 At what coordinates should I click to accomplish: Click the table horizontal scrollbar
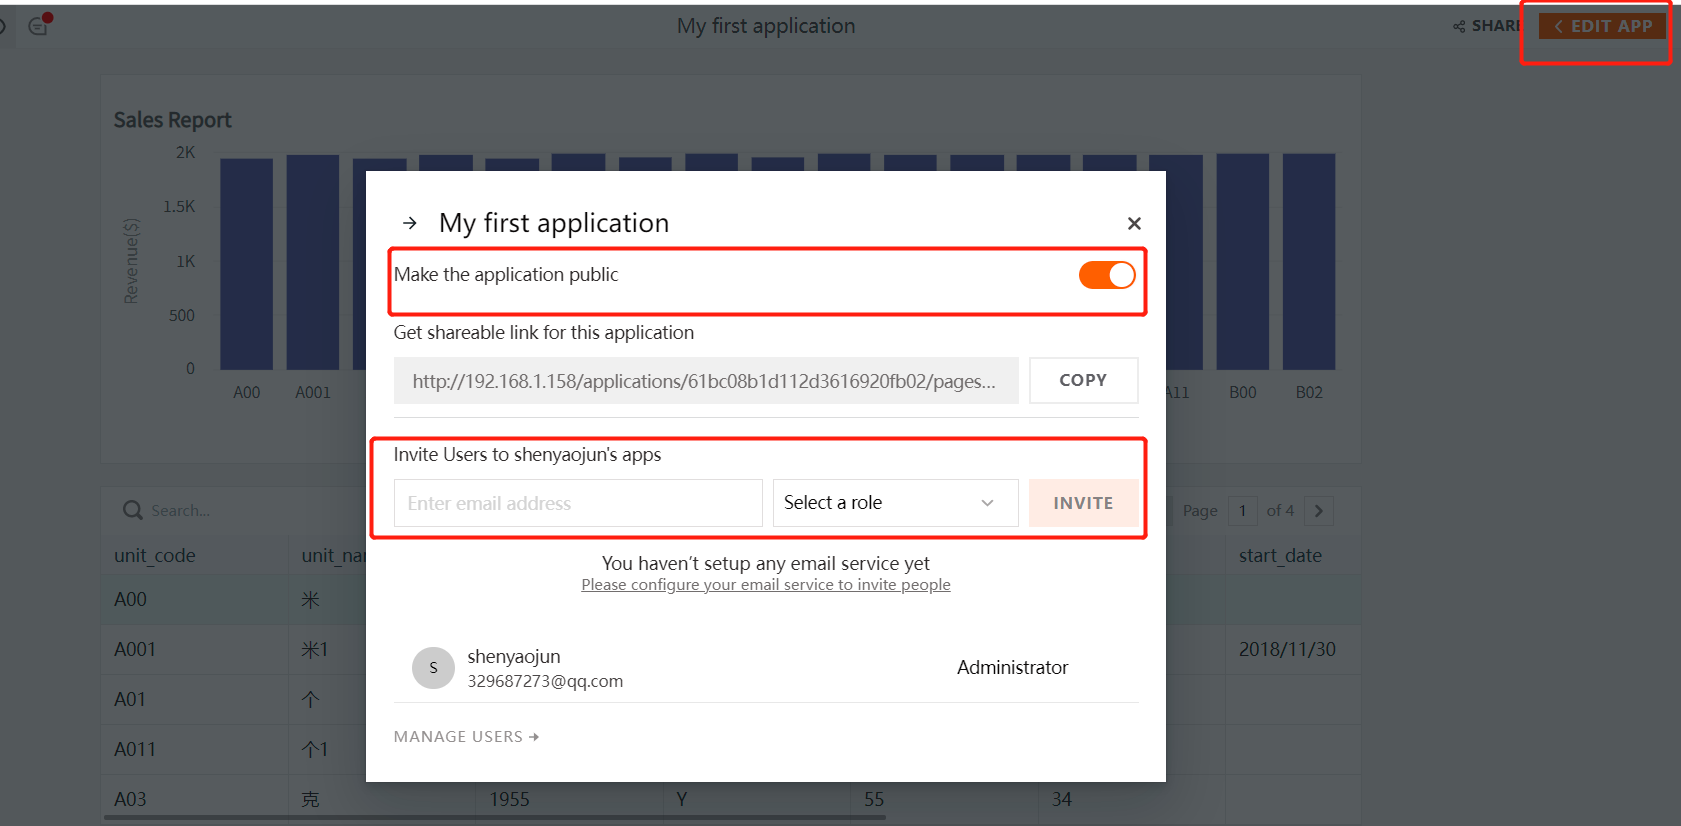[x=495, y=817]
